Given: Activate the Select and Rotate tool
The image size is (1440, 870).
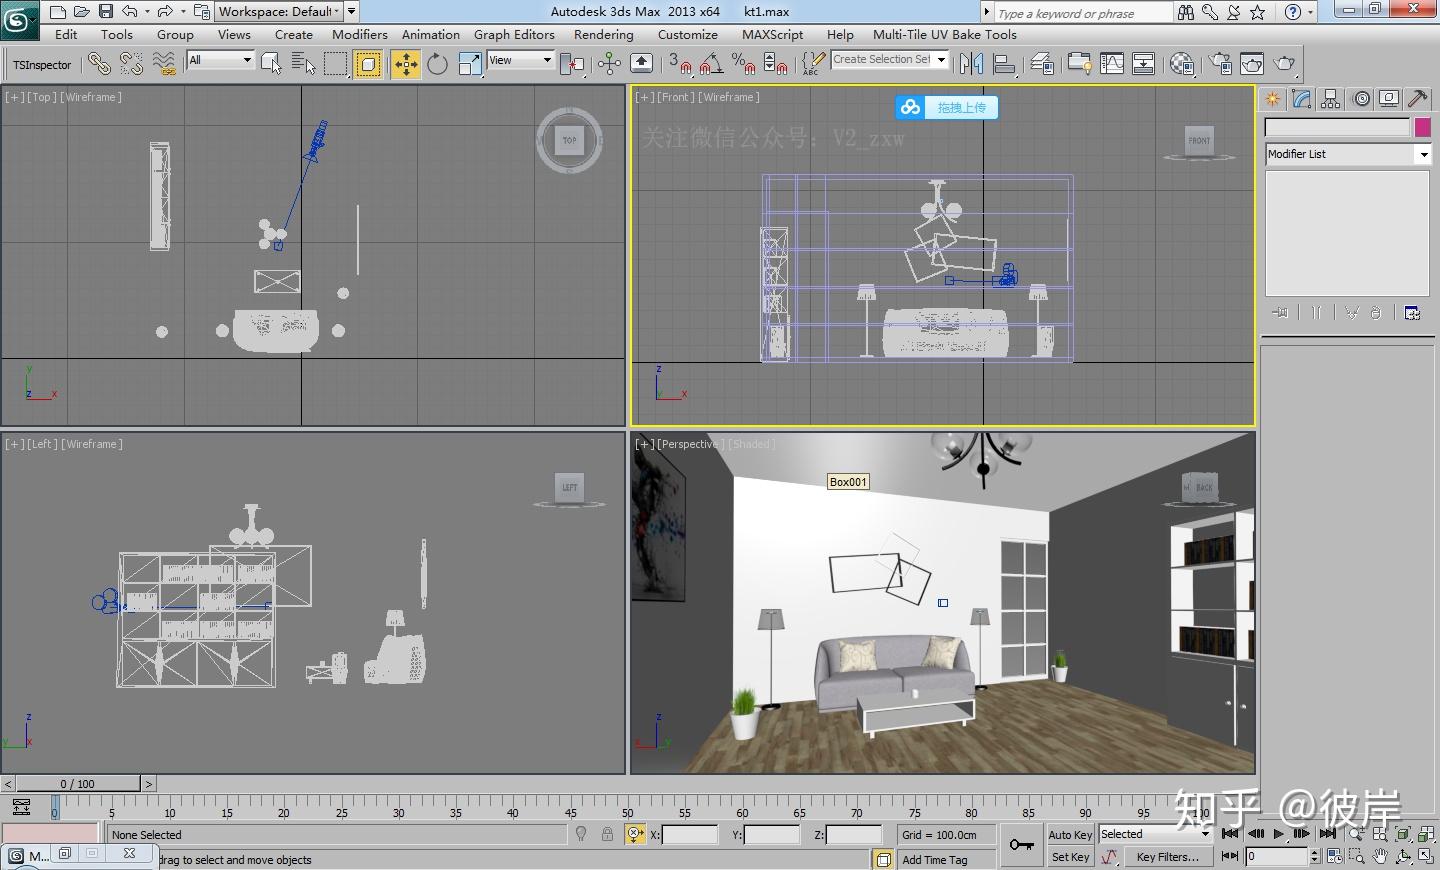Looking at the screenshot, I should point(437,64).
